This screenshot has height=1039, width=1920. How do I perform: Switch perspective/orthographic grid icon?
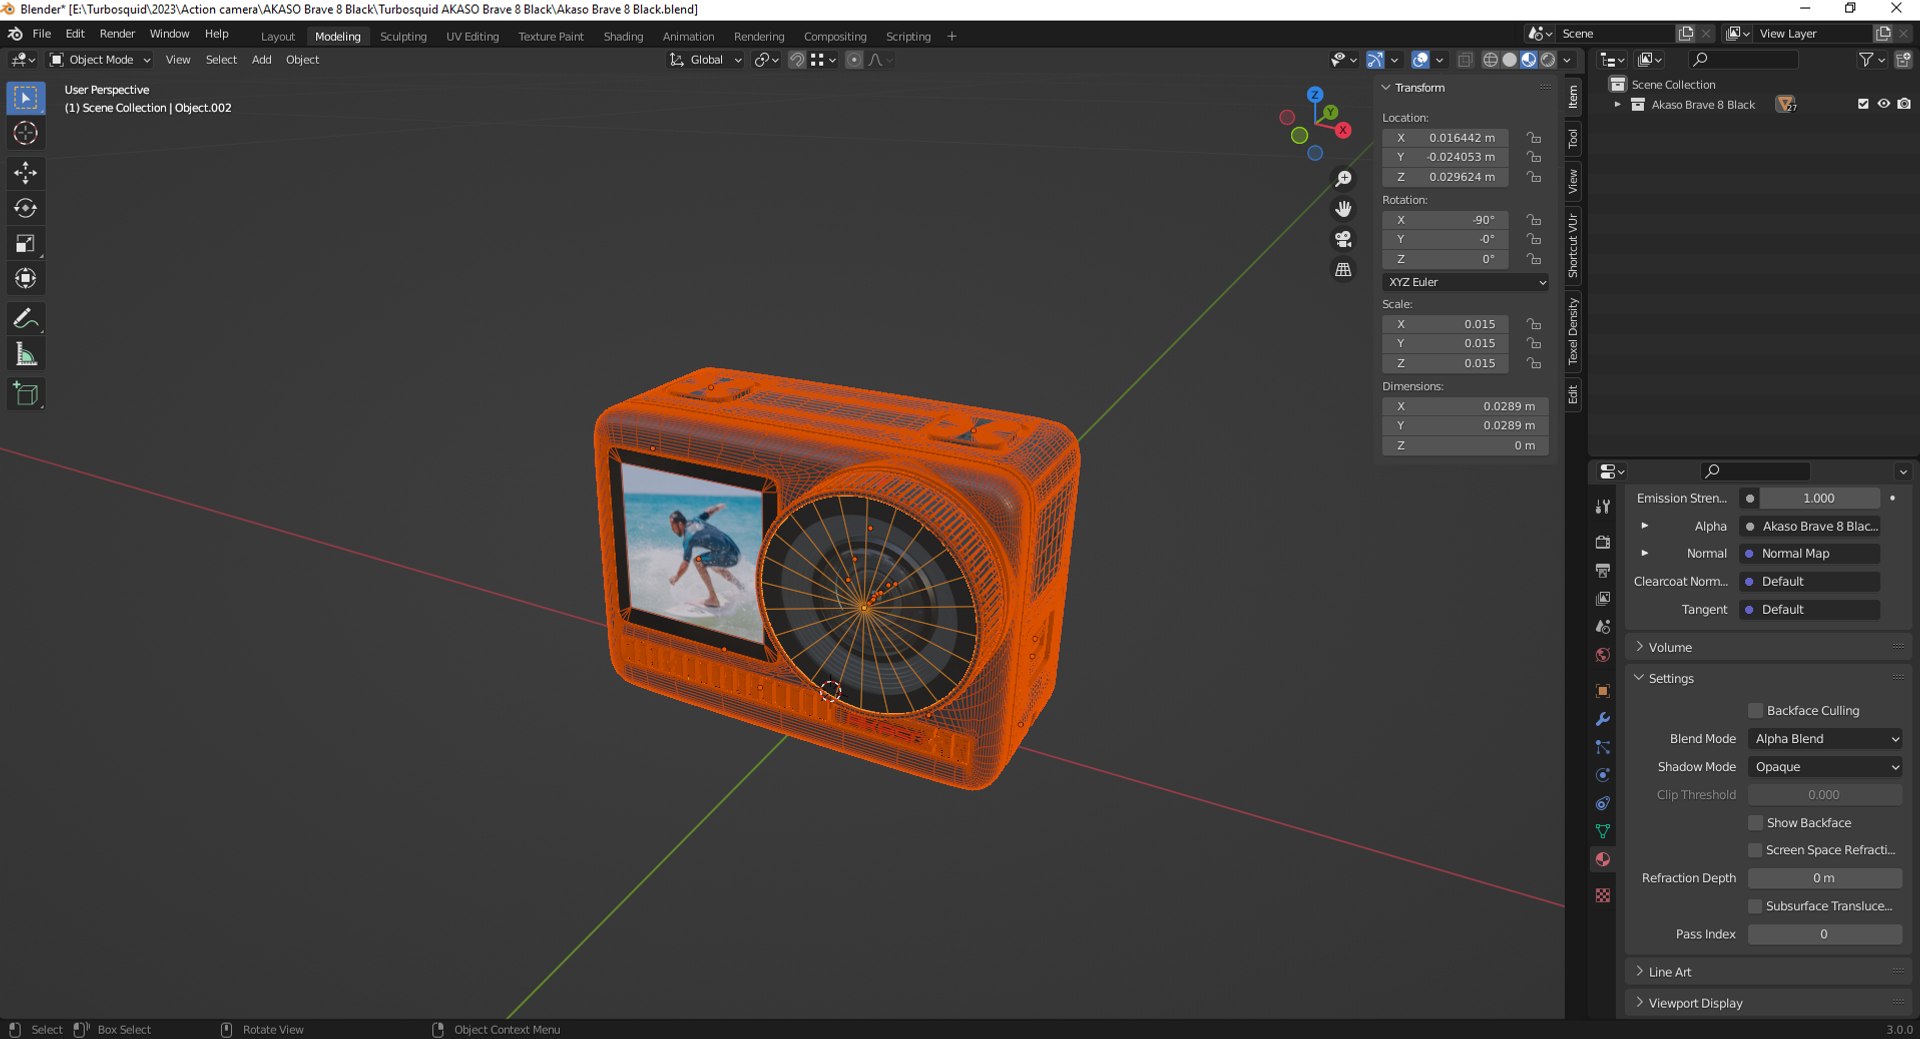pyautogui.click(x=1343, y=270)
